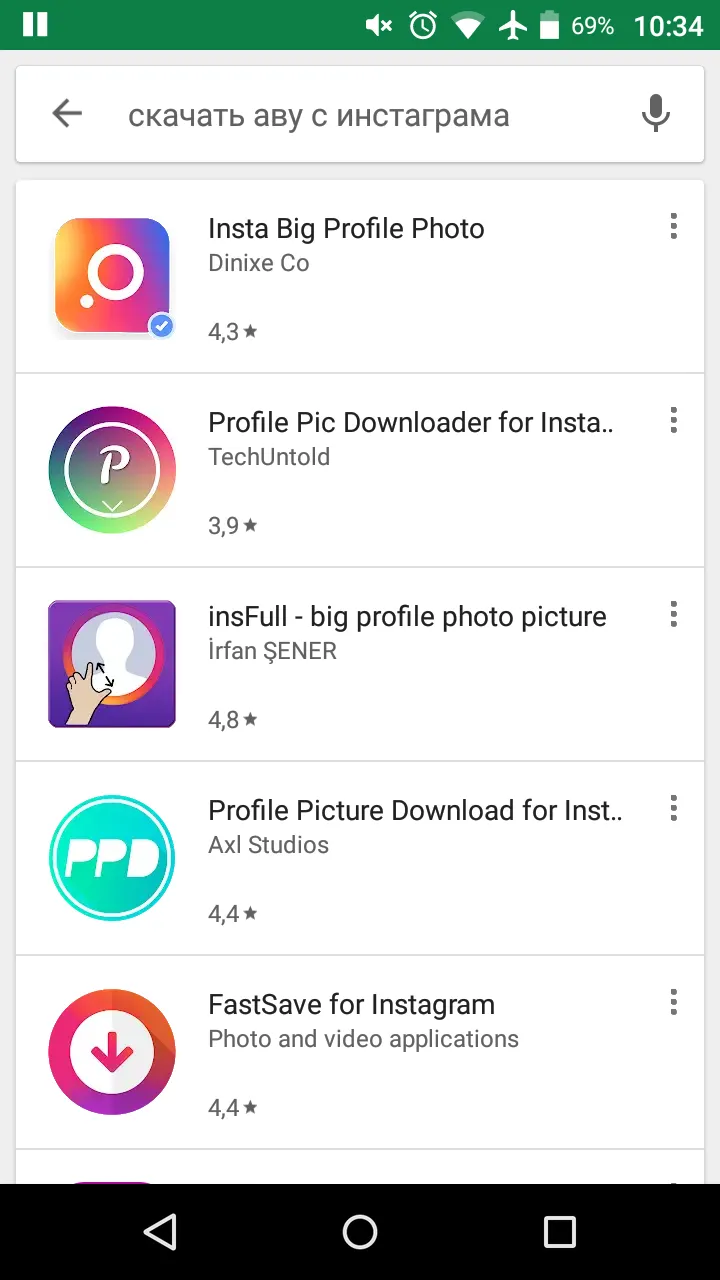Open the FastSave for Instagram icon
The width and height of the screenshot is (720, 1280).
pyautogui.click(x=112, y=1052)
